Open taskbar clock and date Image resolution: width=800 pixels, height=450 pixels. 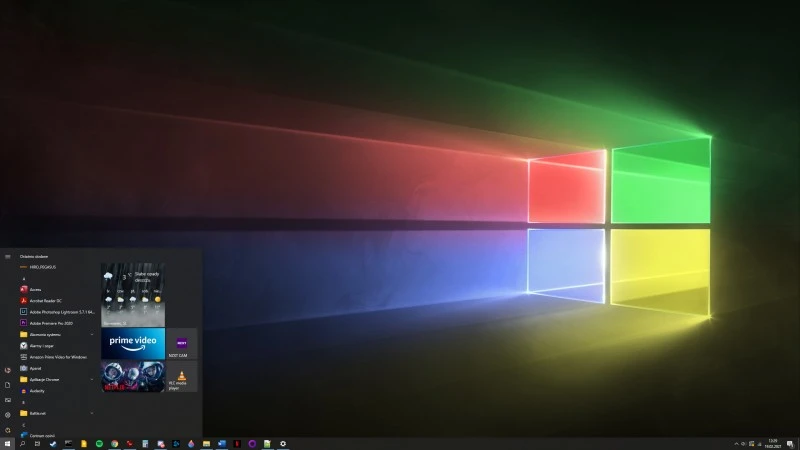tap(773, 444)
